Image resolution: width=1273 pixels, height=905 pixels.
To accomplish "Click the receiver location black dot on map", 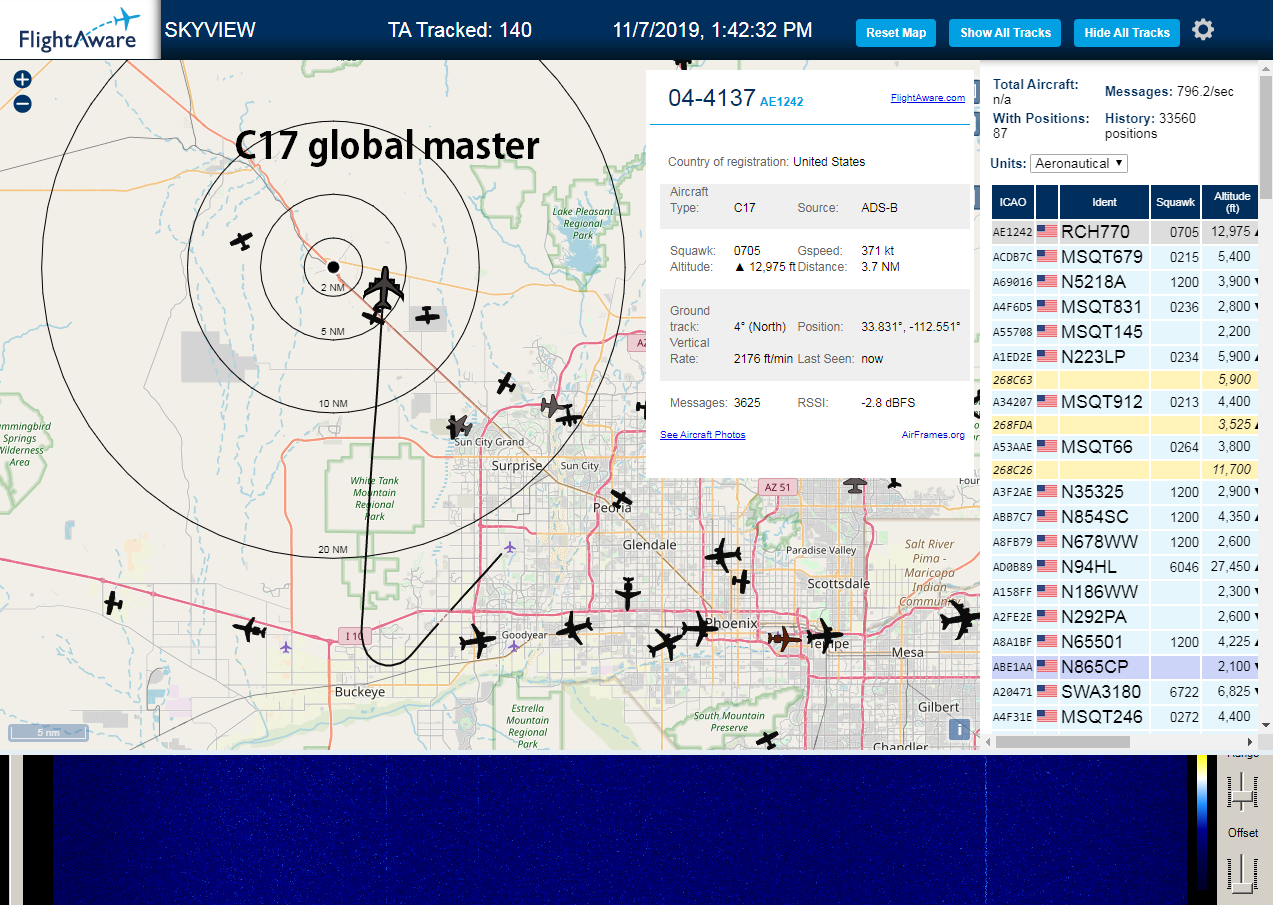I will click(333, 266).
